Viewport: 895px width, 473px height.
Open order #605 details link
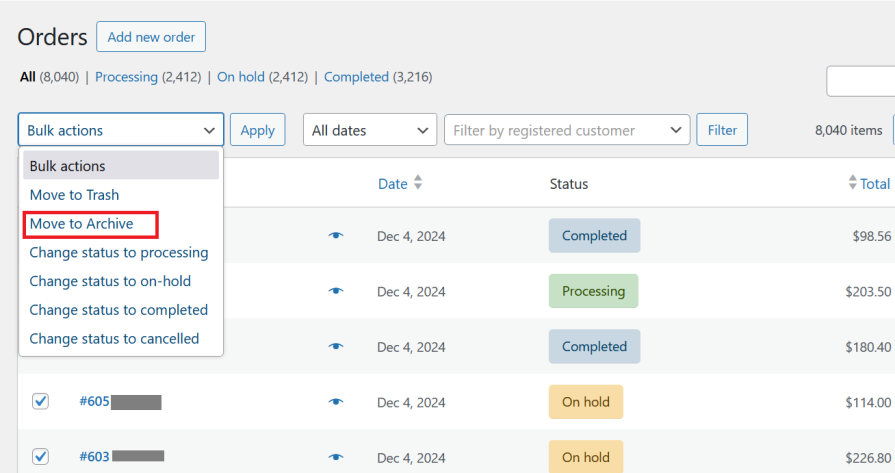click(95, 402)
